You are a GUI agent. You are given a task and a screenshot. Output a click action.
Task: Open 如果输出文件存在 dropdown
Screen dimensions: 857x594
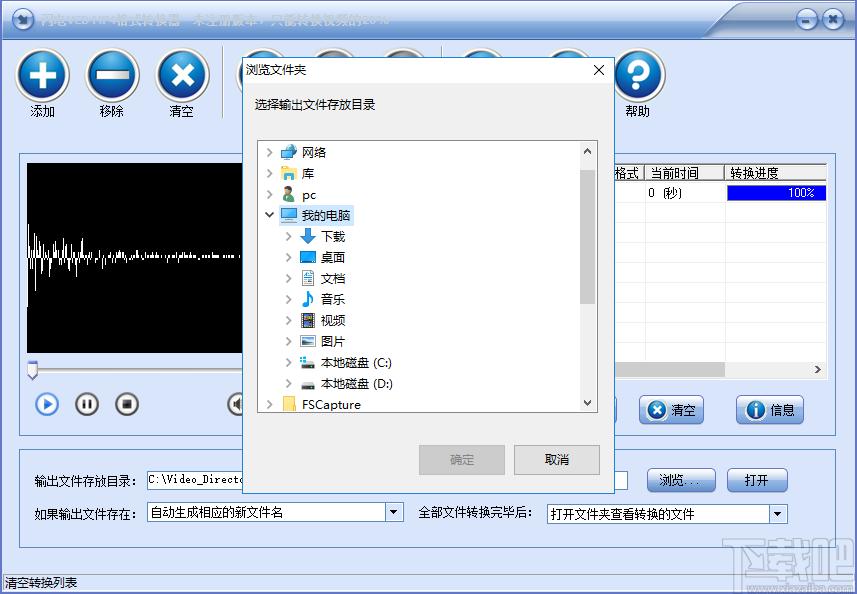pos(394,513)
